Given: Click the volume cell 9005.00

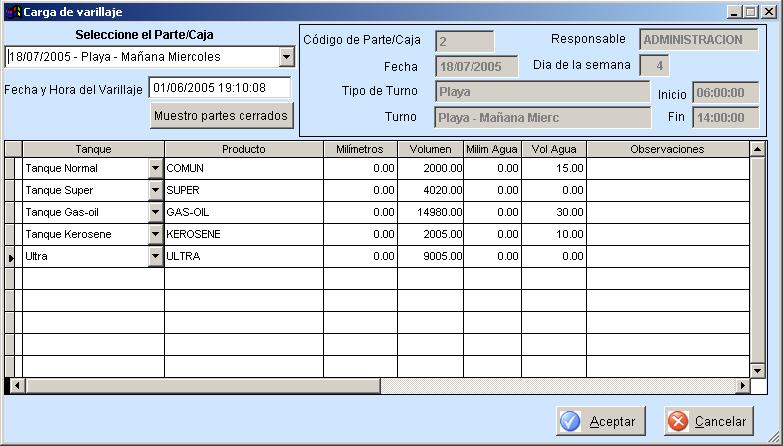Looking at the screenshot, I should [x=430, y=257].
